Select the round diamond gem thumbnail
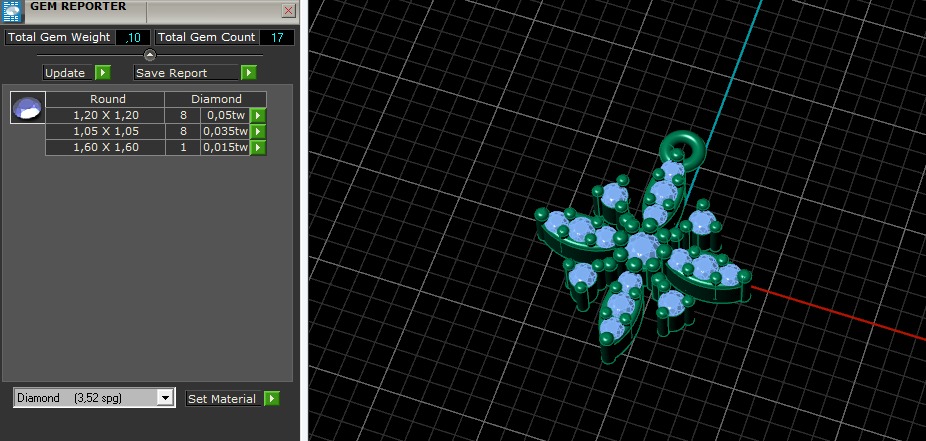Screen dimensions: 926x441 point(28,107)
